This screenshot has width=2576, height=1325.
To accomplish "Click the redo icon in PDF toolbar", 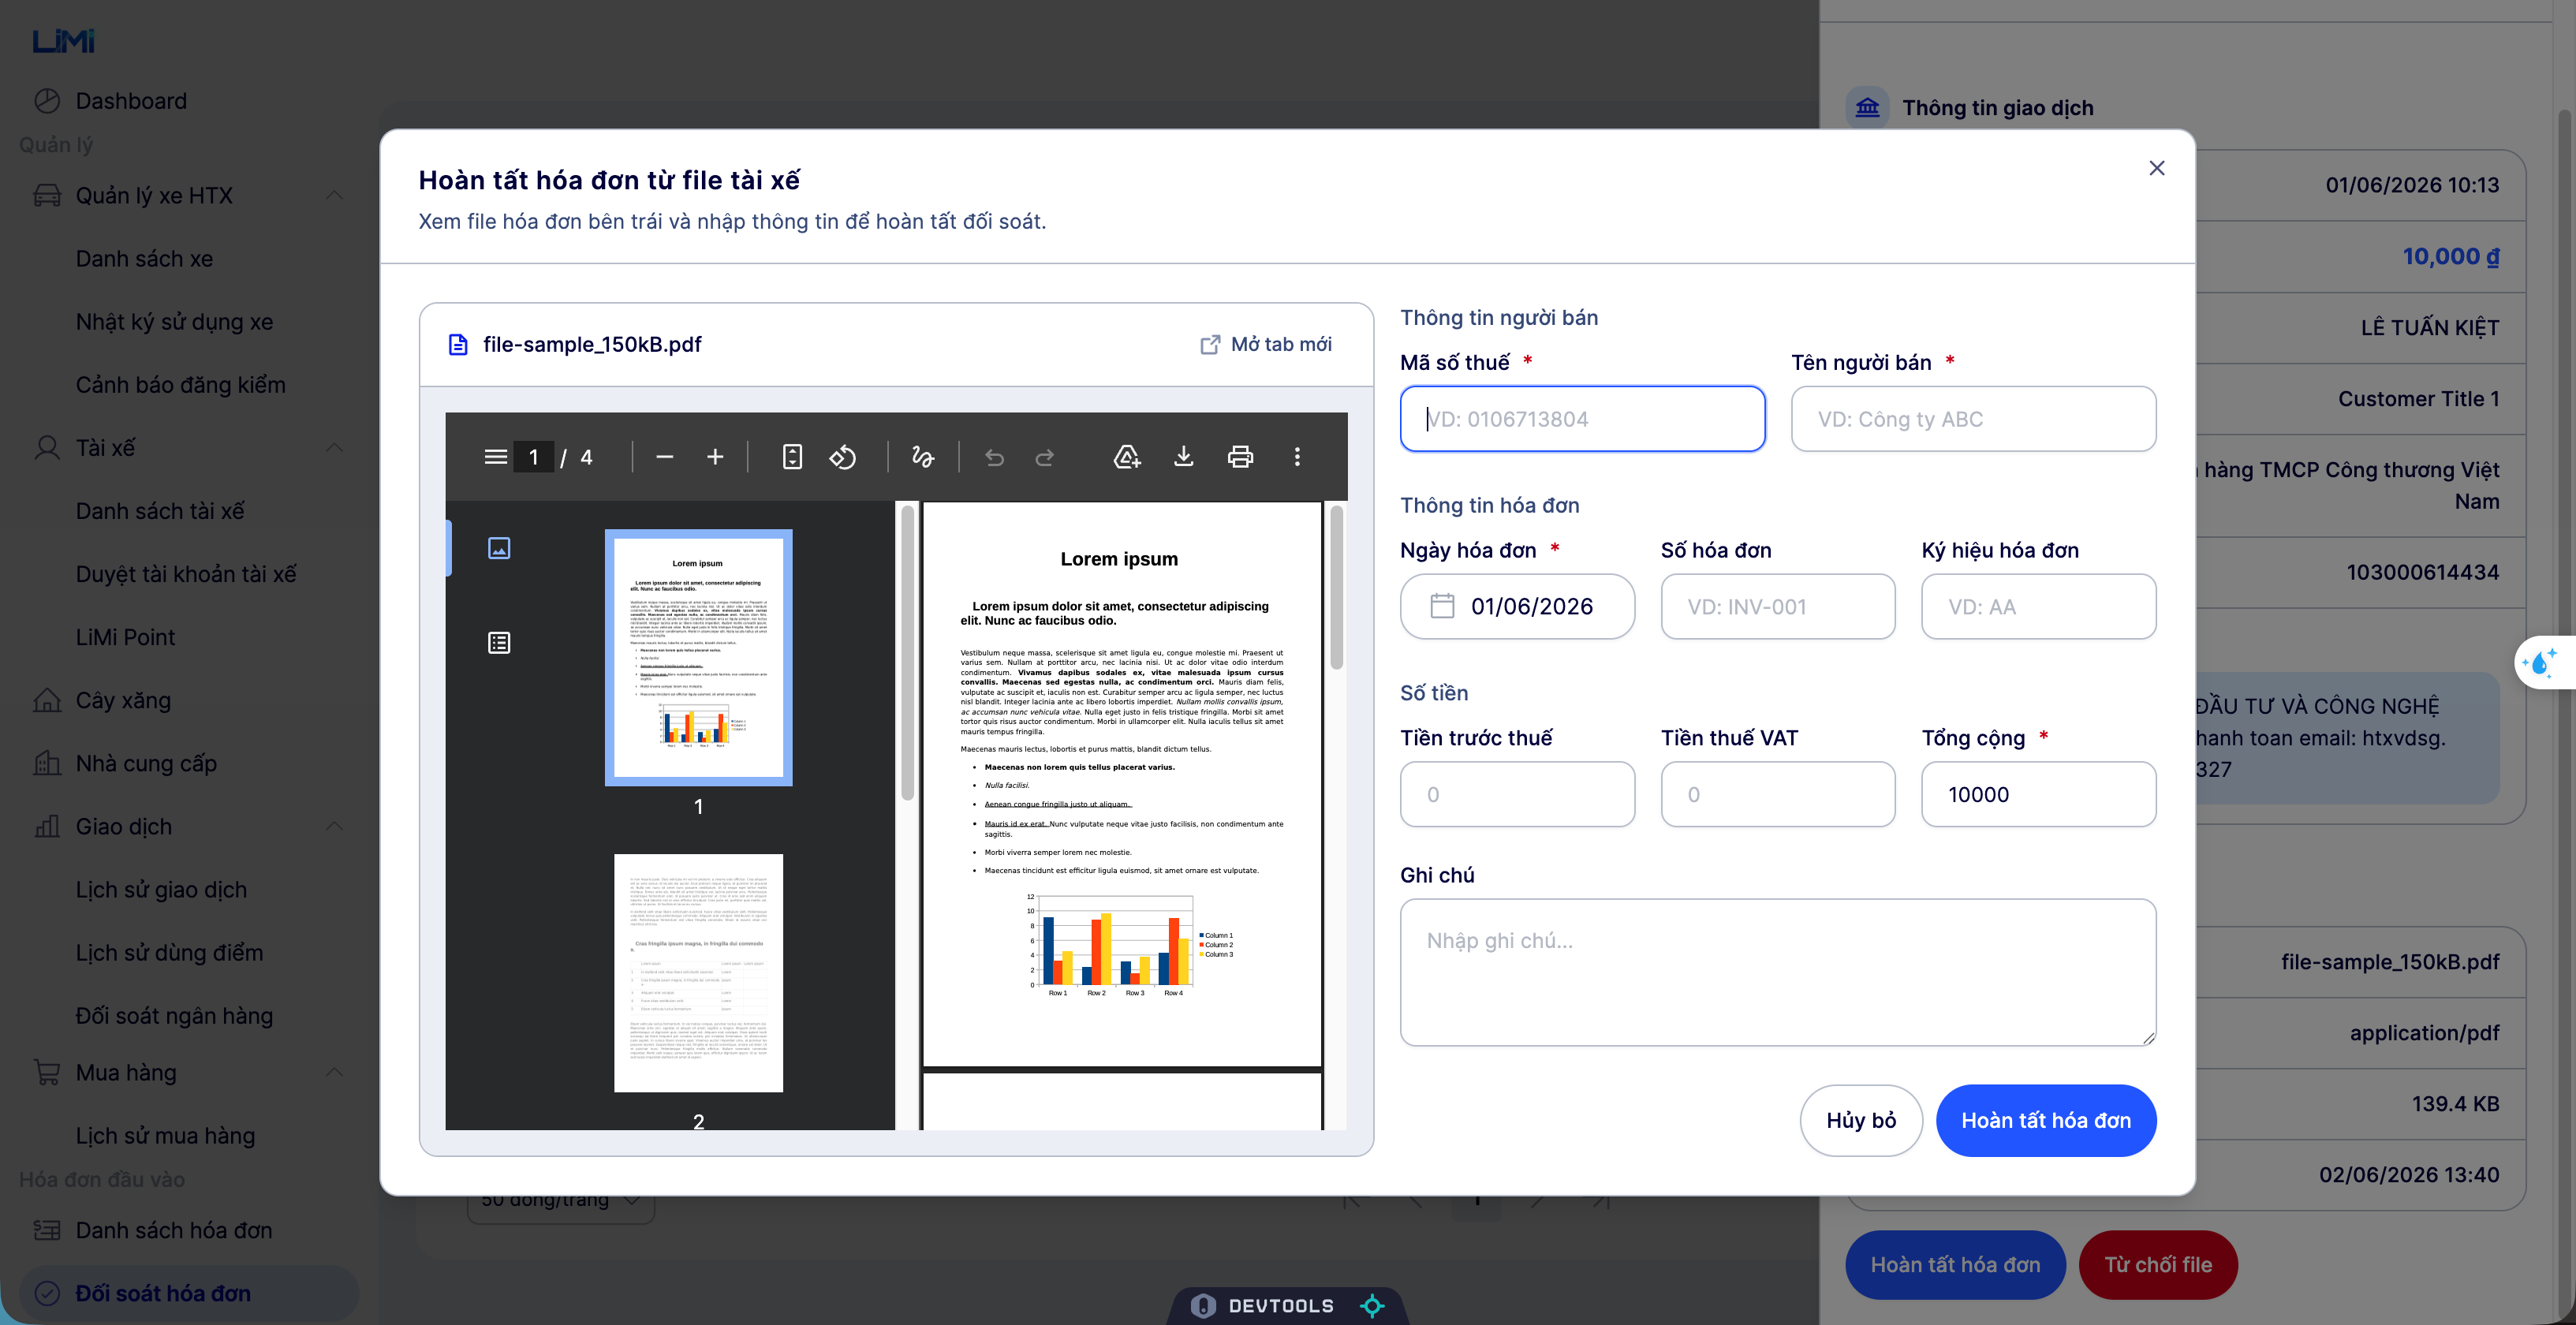I will point(1045,457).
